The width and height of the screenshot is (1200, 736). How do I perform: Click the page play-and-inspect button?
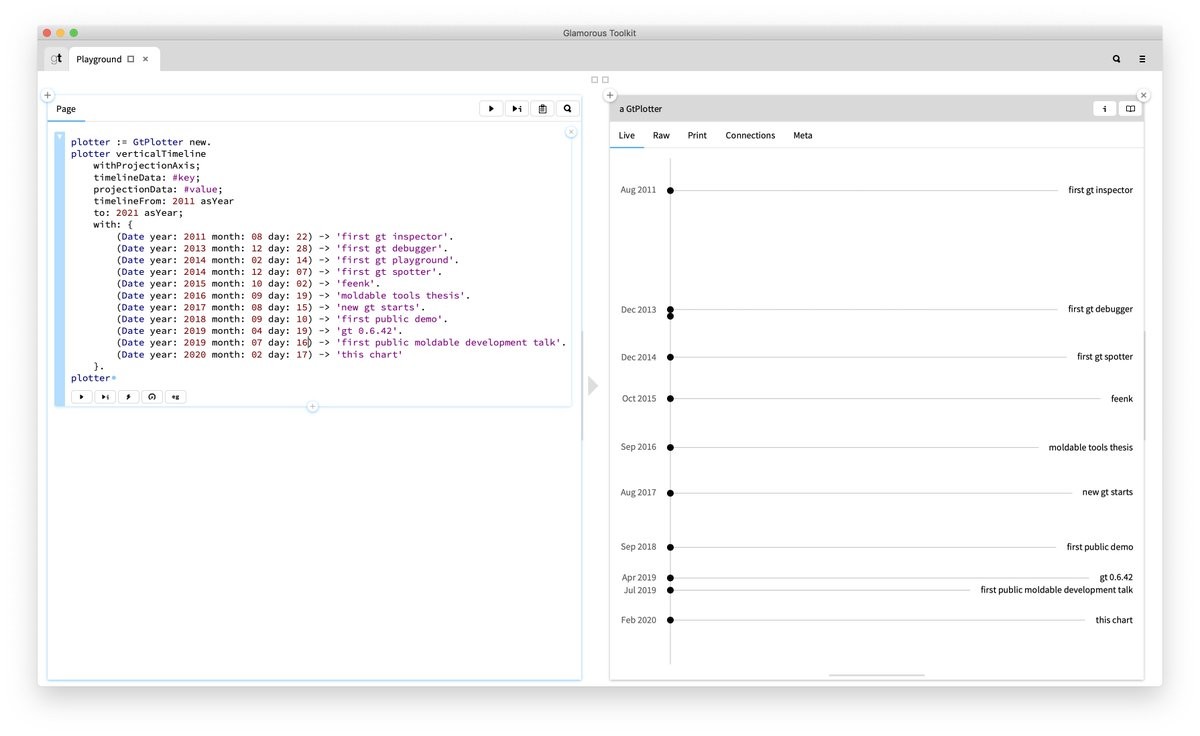517,109
